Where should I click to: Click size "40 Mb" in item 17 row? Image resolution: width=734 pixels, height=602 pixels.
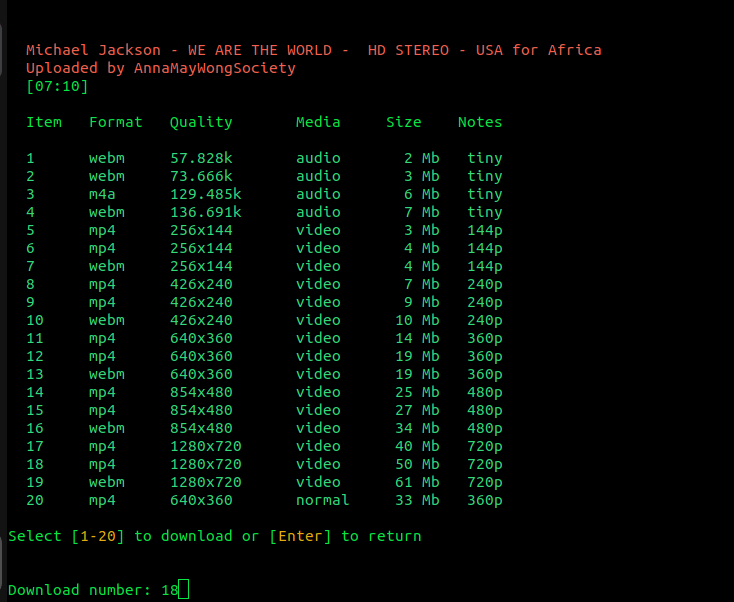coord(417,447)
